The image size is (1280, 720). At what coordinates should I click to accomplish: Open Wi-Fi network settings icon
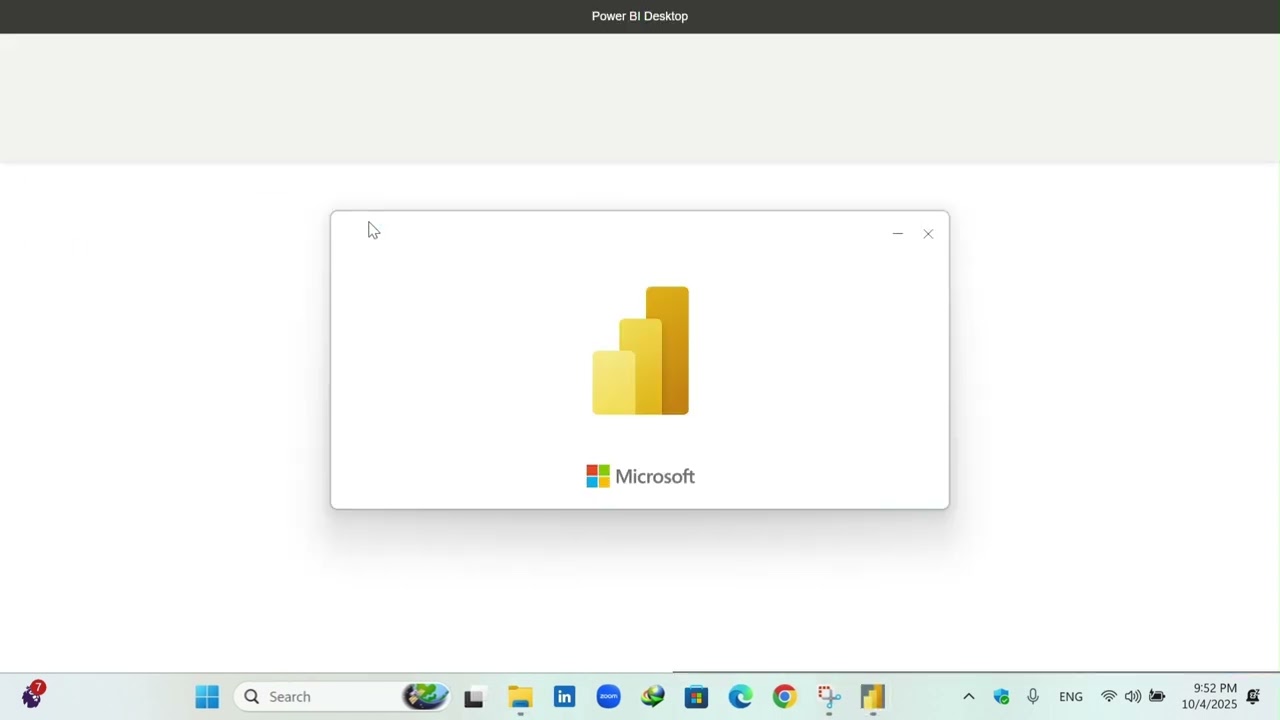point(1108,697)
